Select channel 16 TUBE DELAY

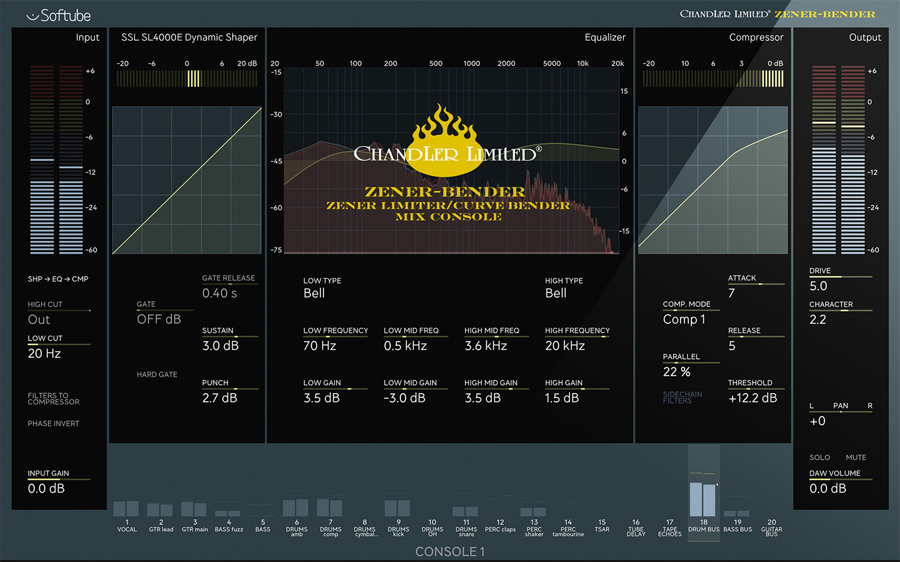tap(635, 528)
